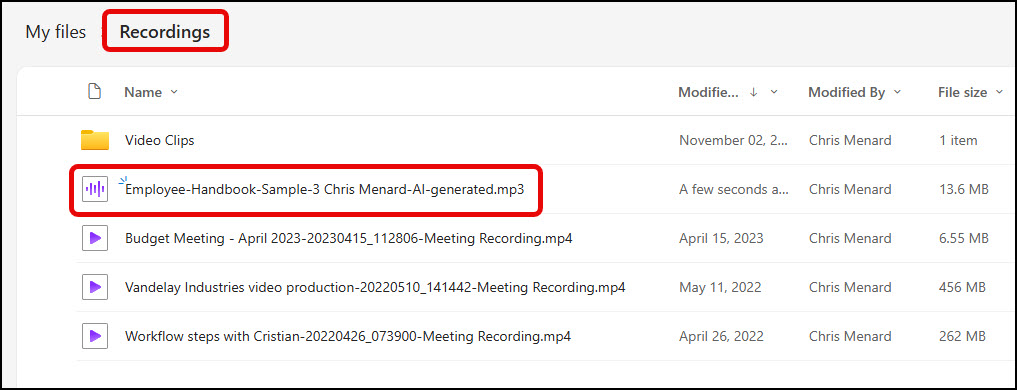1017x390 pixels.
Task: Open the File size column dropdown
Action: 999,92
